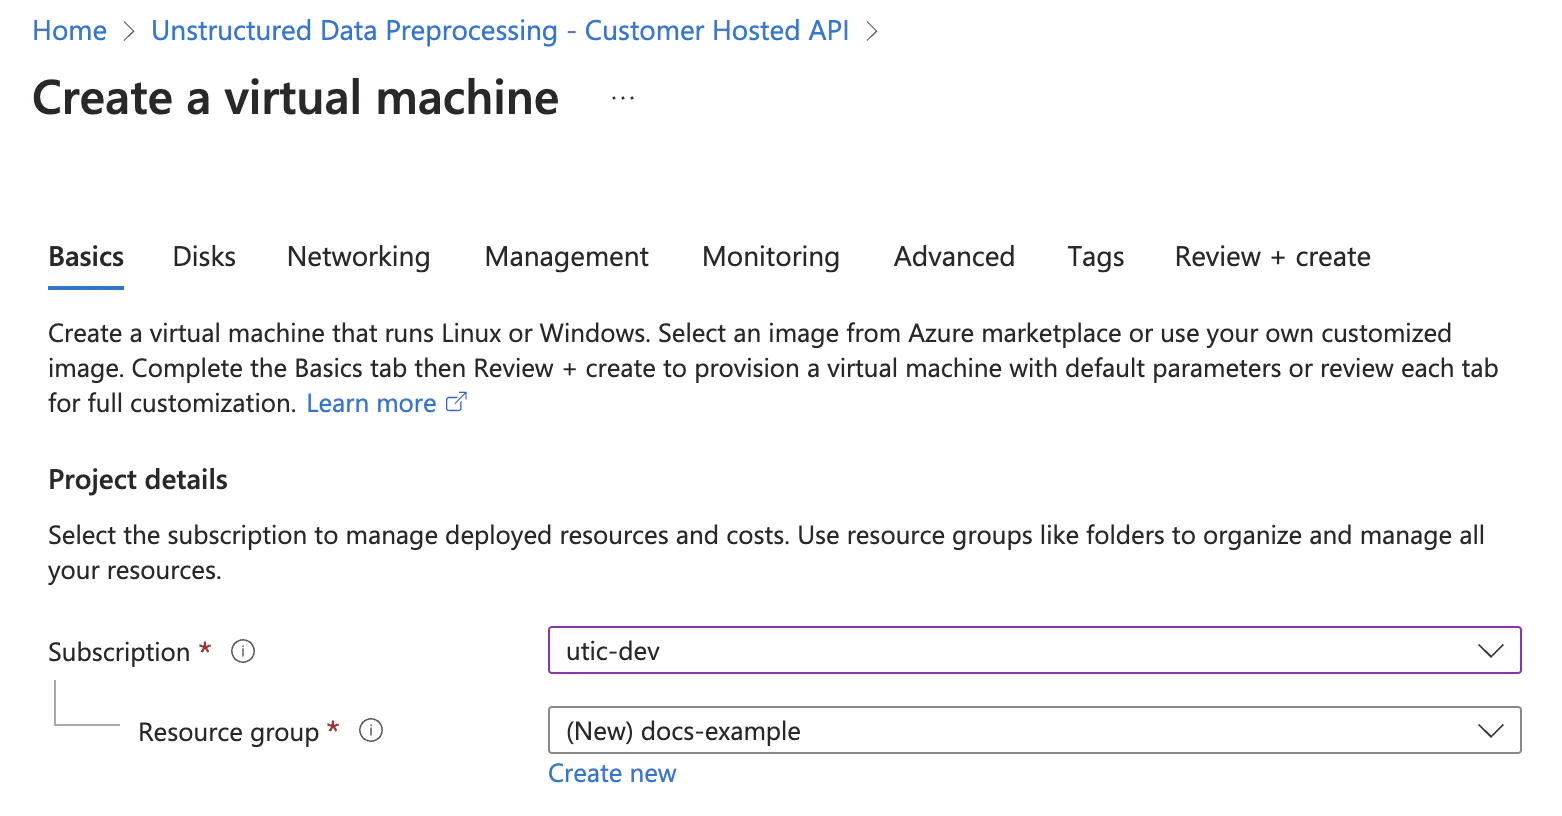The image size is (1562, 816).
Task: Expand the Resource group dropdown arrow
Action: [x=1490, y=731]
